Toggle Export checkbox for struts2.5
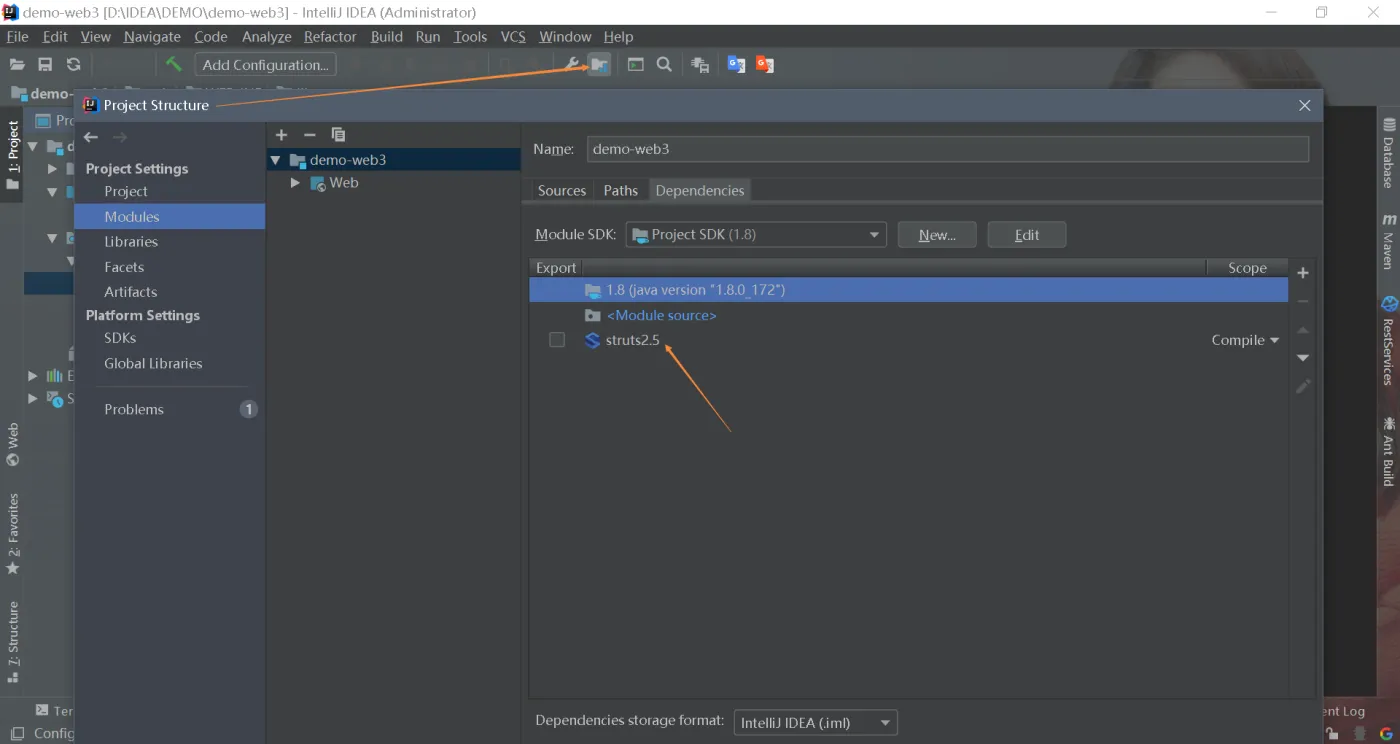This screenshot has width=1400, height=744. (x=557, y=340)
